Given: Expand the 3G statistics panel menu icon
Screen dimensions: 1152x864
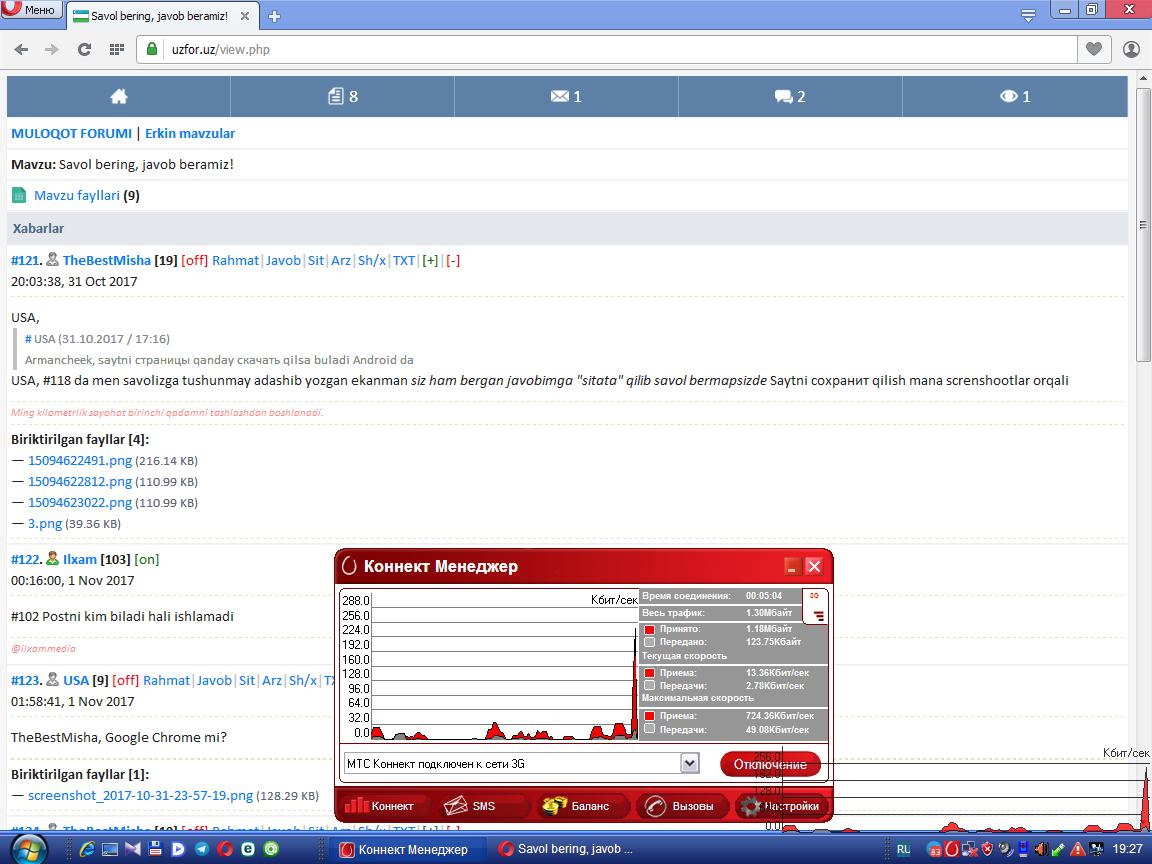Looking at the screenshot, I should pos(818,616).
